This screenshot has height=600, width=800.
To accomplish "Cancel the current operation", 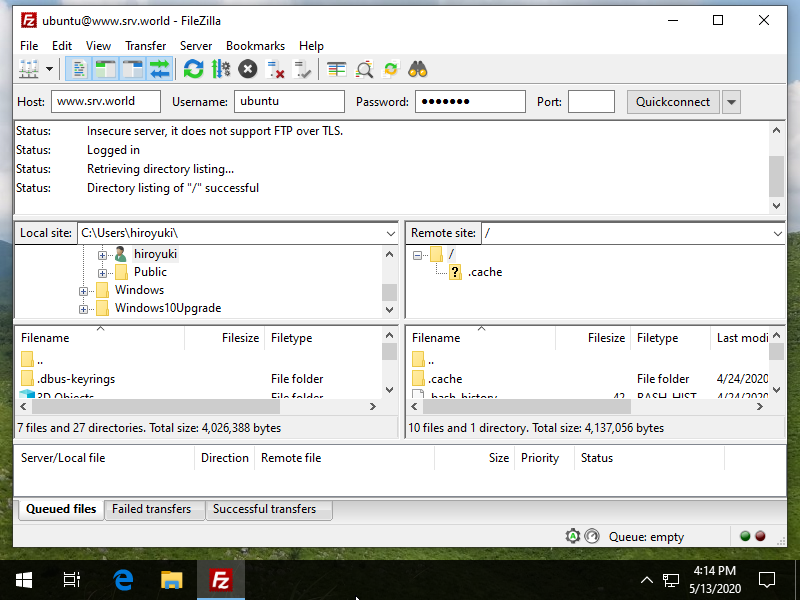I will (247, 69).
